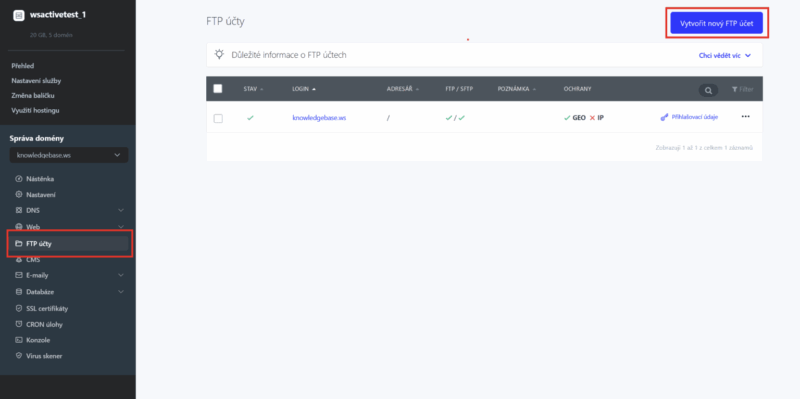The height and width of the screenshot is (399, 800).
Task: Click green status checkmark in STAV column
Action: [x=250, y=117]
